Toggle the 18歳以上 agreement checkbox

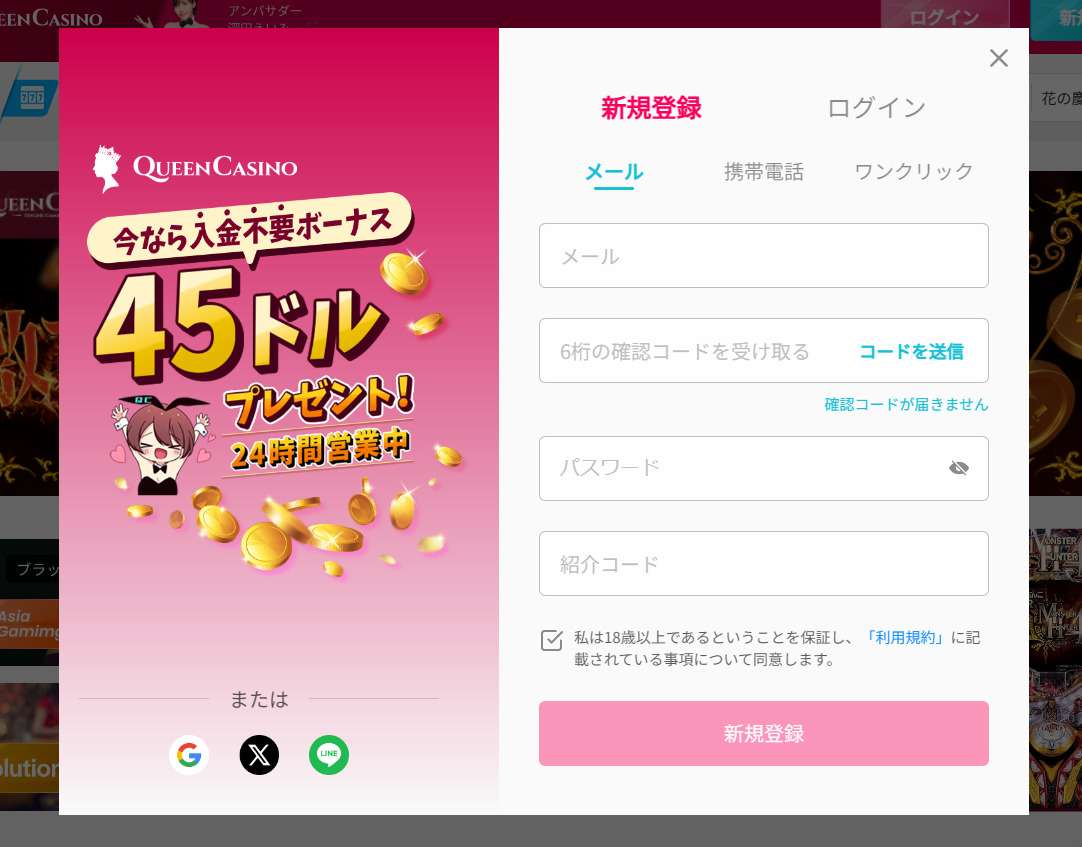click(x=551, y=640)
